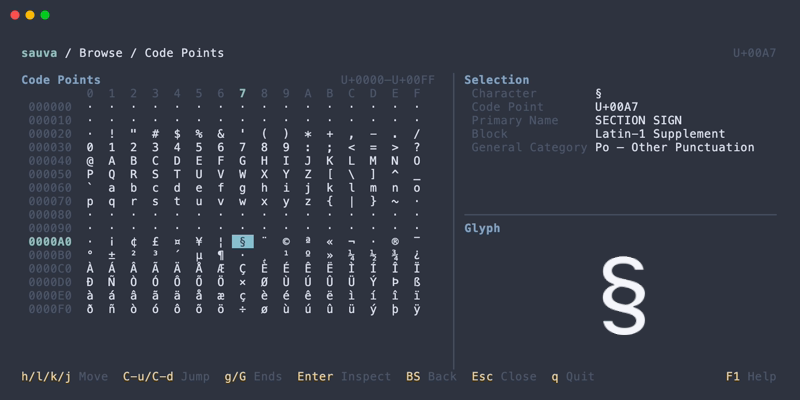Screen dimensions: 800x400
Task: Click the h/l/k/j Move hint
Action: point(64,377)
